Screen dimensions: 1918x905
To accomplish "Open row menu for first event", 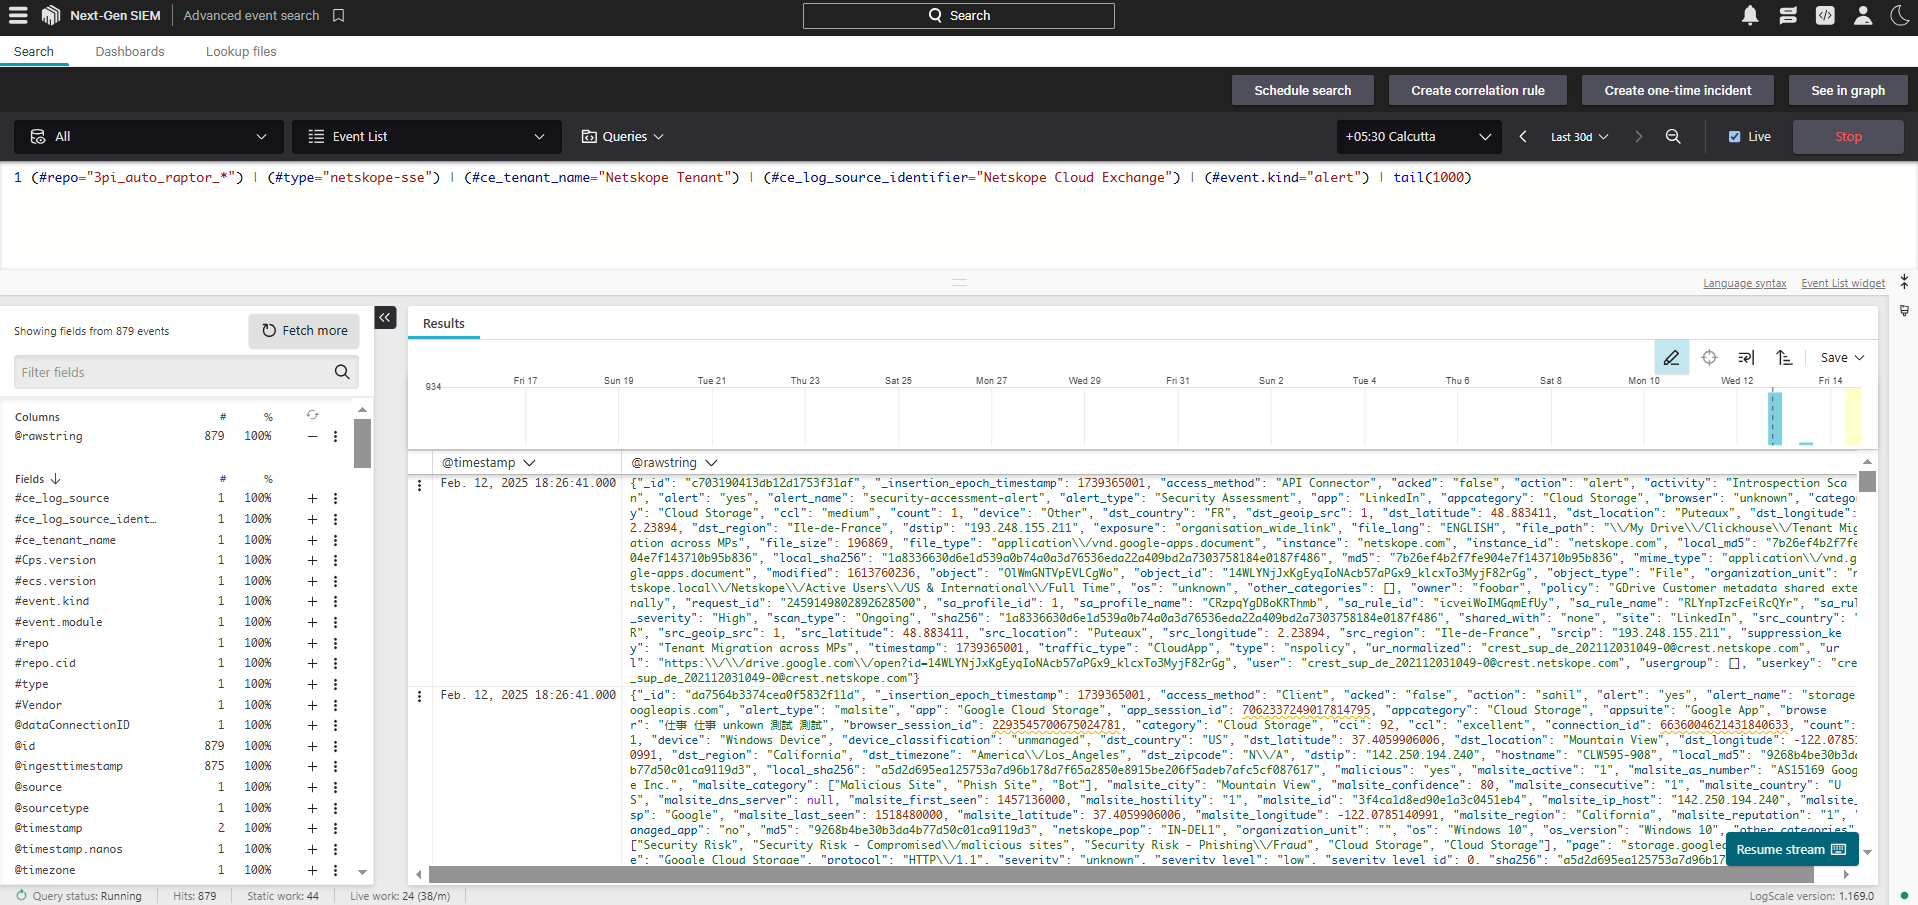I will tap(419, 485).
